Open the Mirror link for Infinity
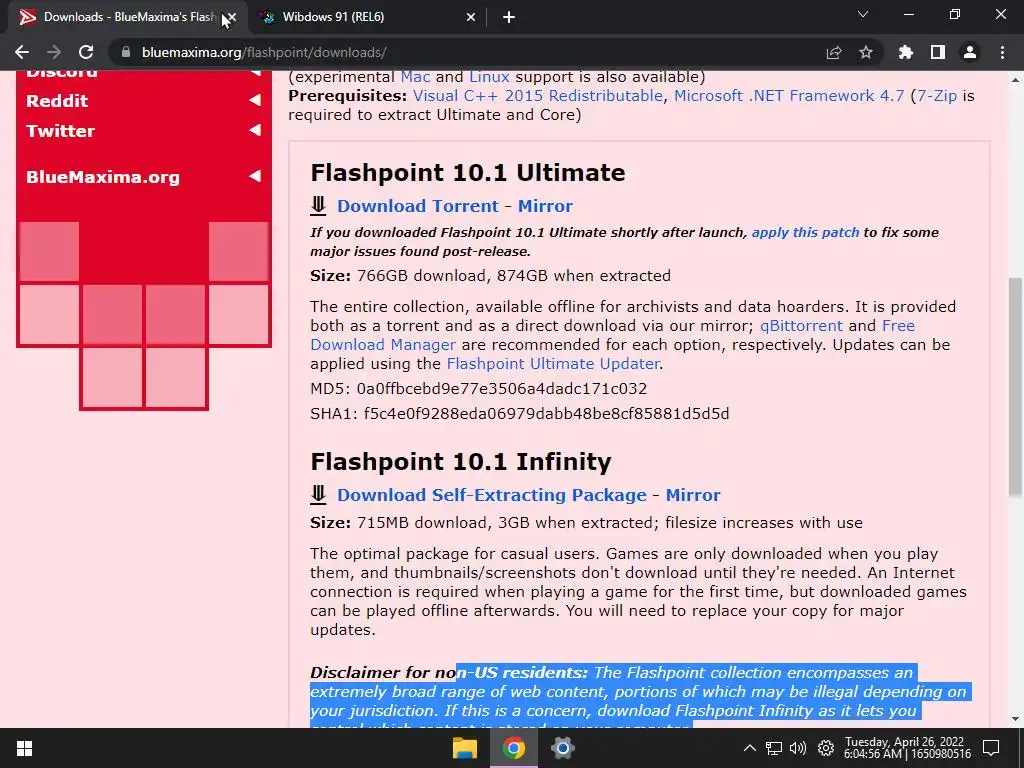This screenshot has height=768, width=1024. pos(693,495)
